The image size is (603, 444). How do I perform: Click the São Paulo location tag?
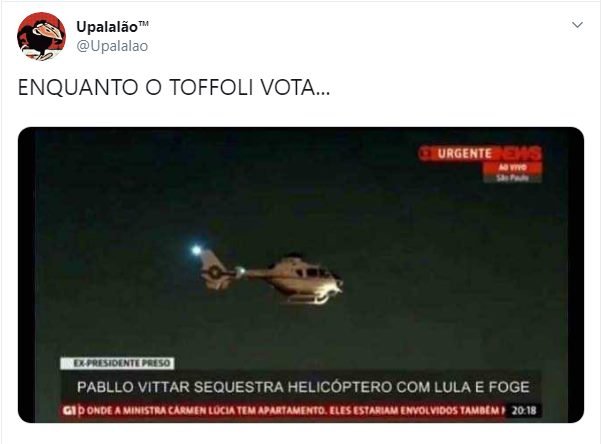coord(513,178)
